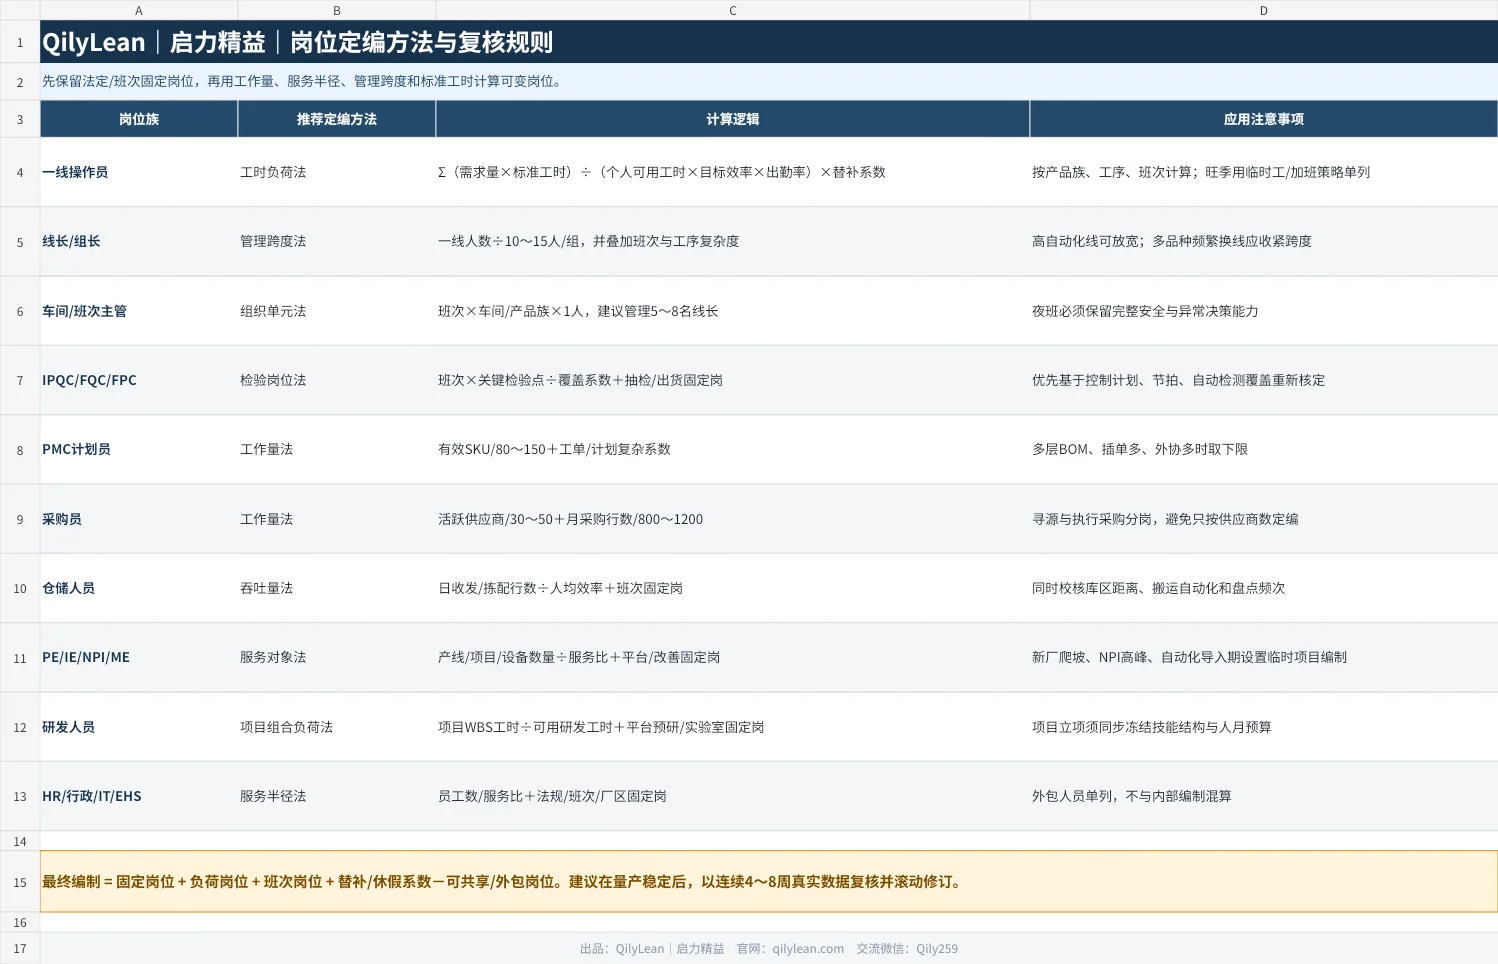Select the '项目组合负荷法' cell

[x=337, y=727]
